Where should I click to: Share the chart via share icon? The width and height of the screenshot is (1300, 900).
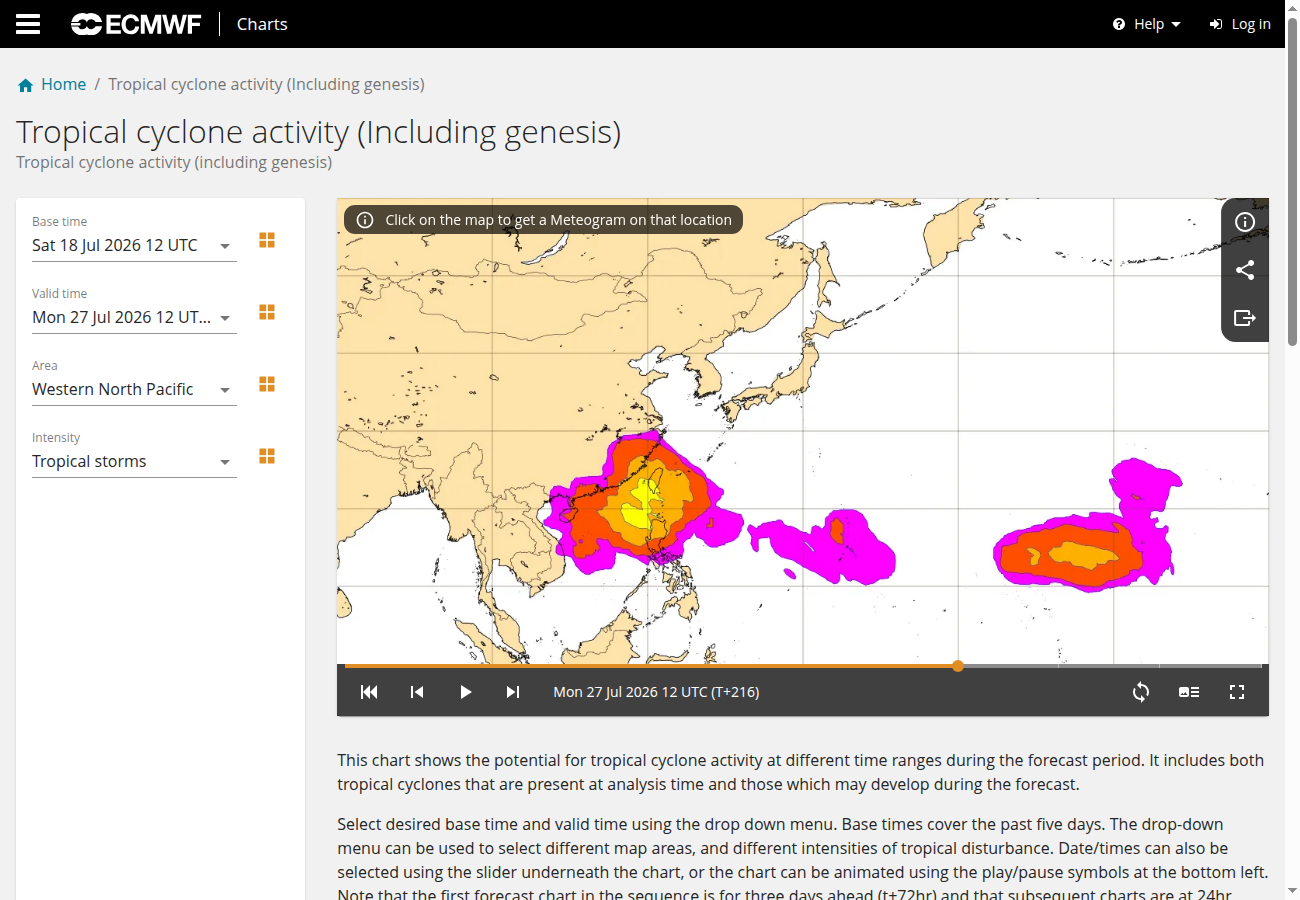1245,270
